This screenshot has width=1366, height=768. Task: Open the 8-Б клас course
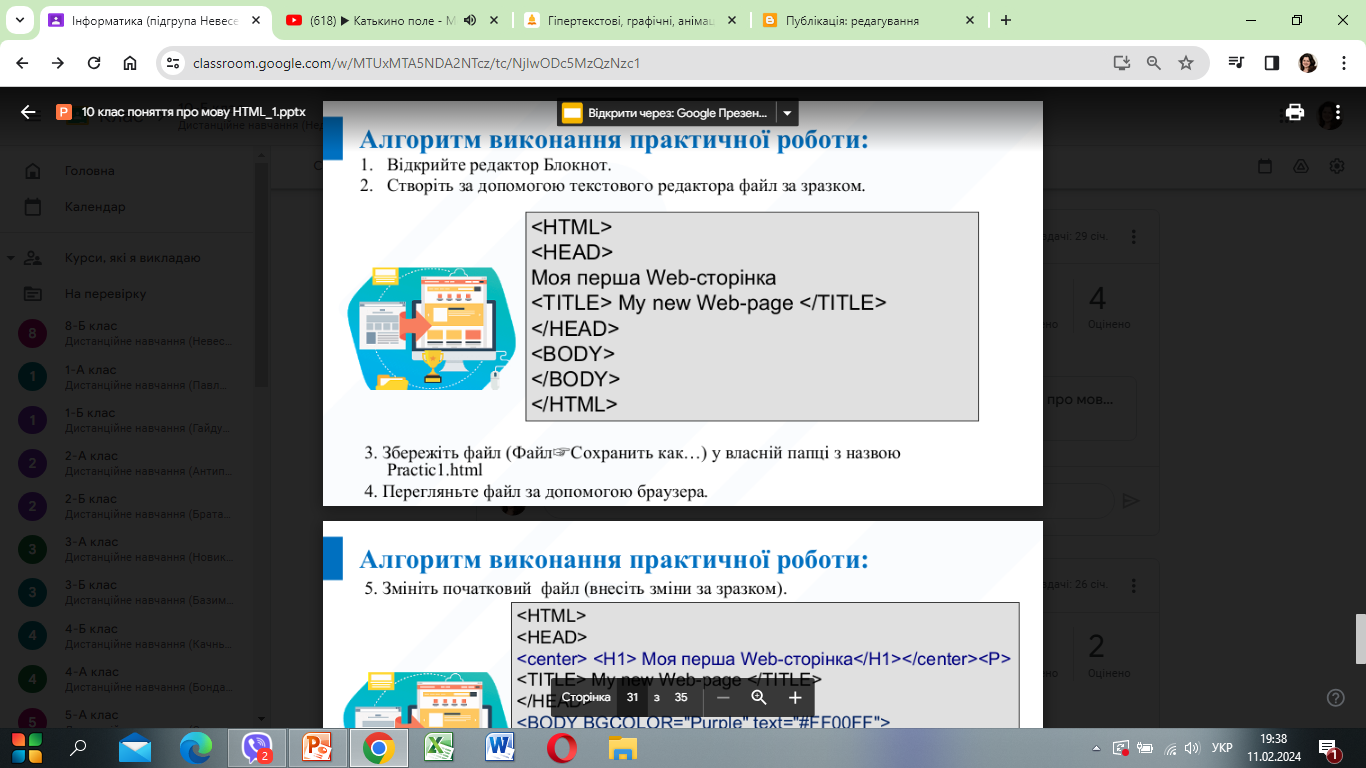[x=130, y=334]
